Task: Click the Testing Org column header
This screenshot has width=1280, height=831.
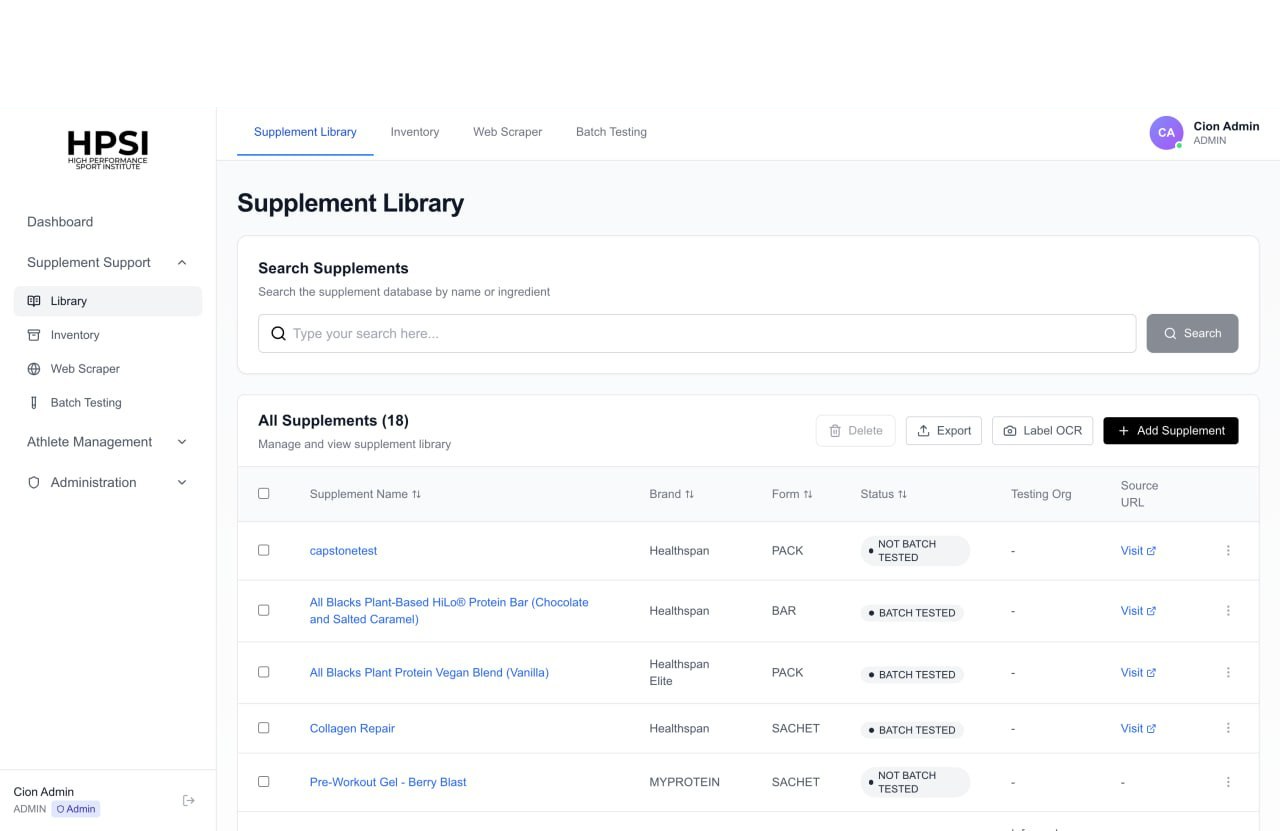Action: click(x=1041, y=494)
